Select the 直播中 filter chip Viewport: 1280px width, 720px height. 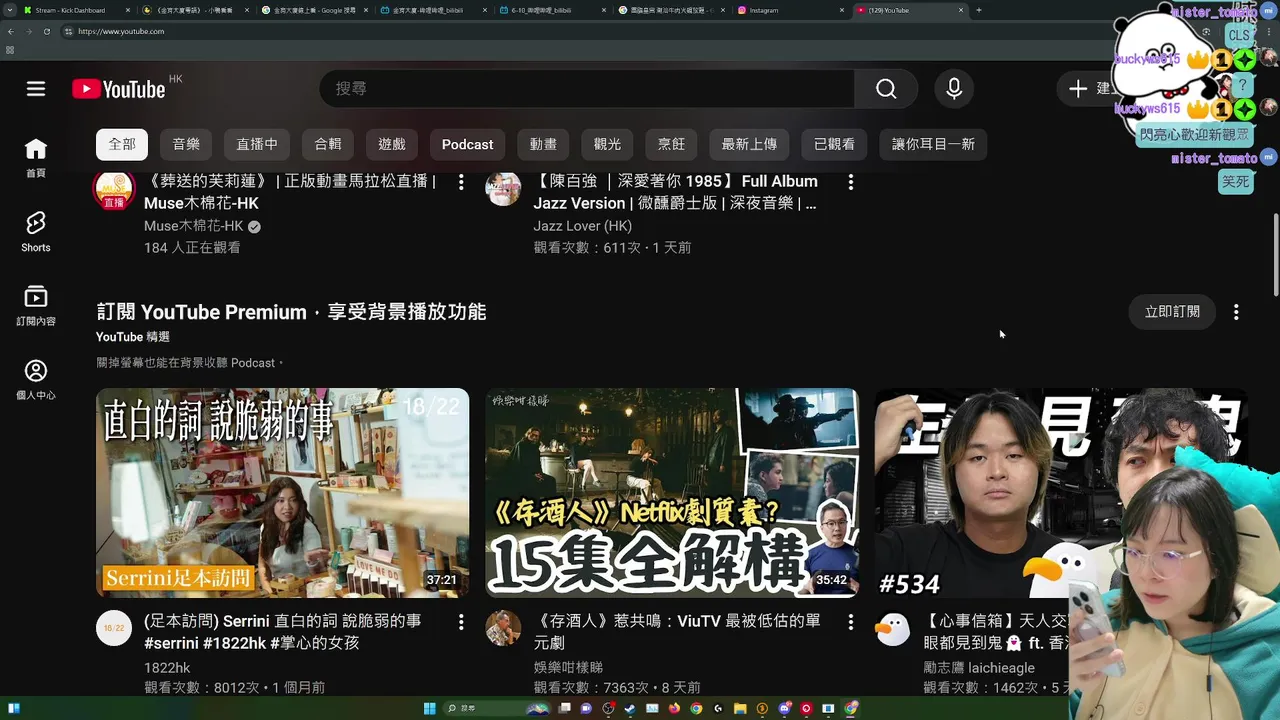(257, 144)
